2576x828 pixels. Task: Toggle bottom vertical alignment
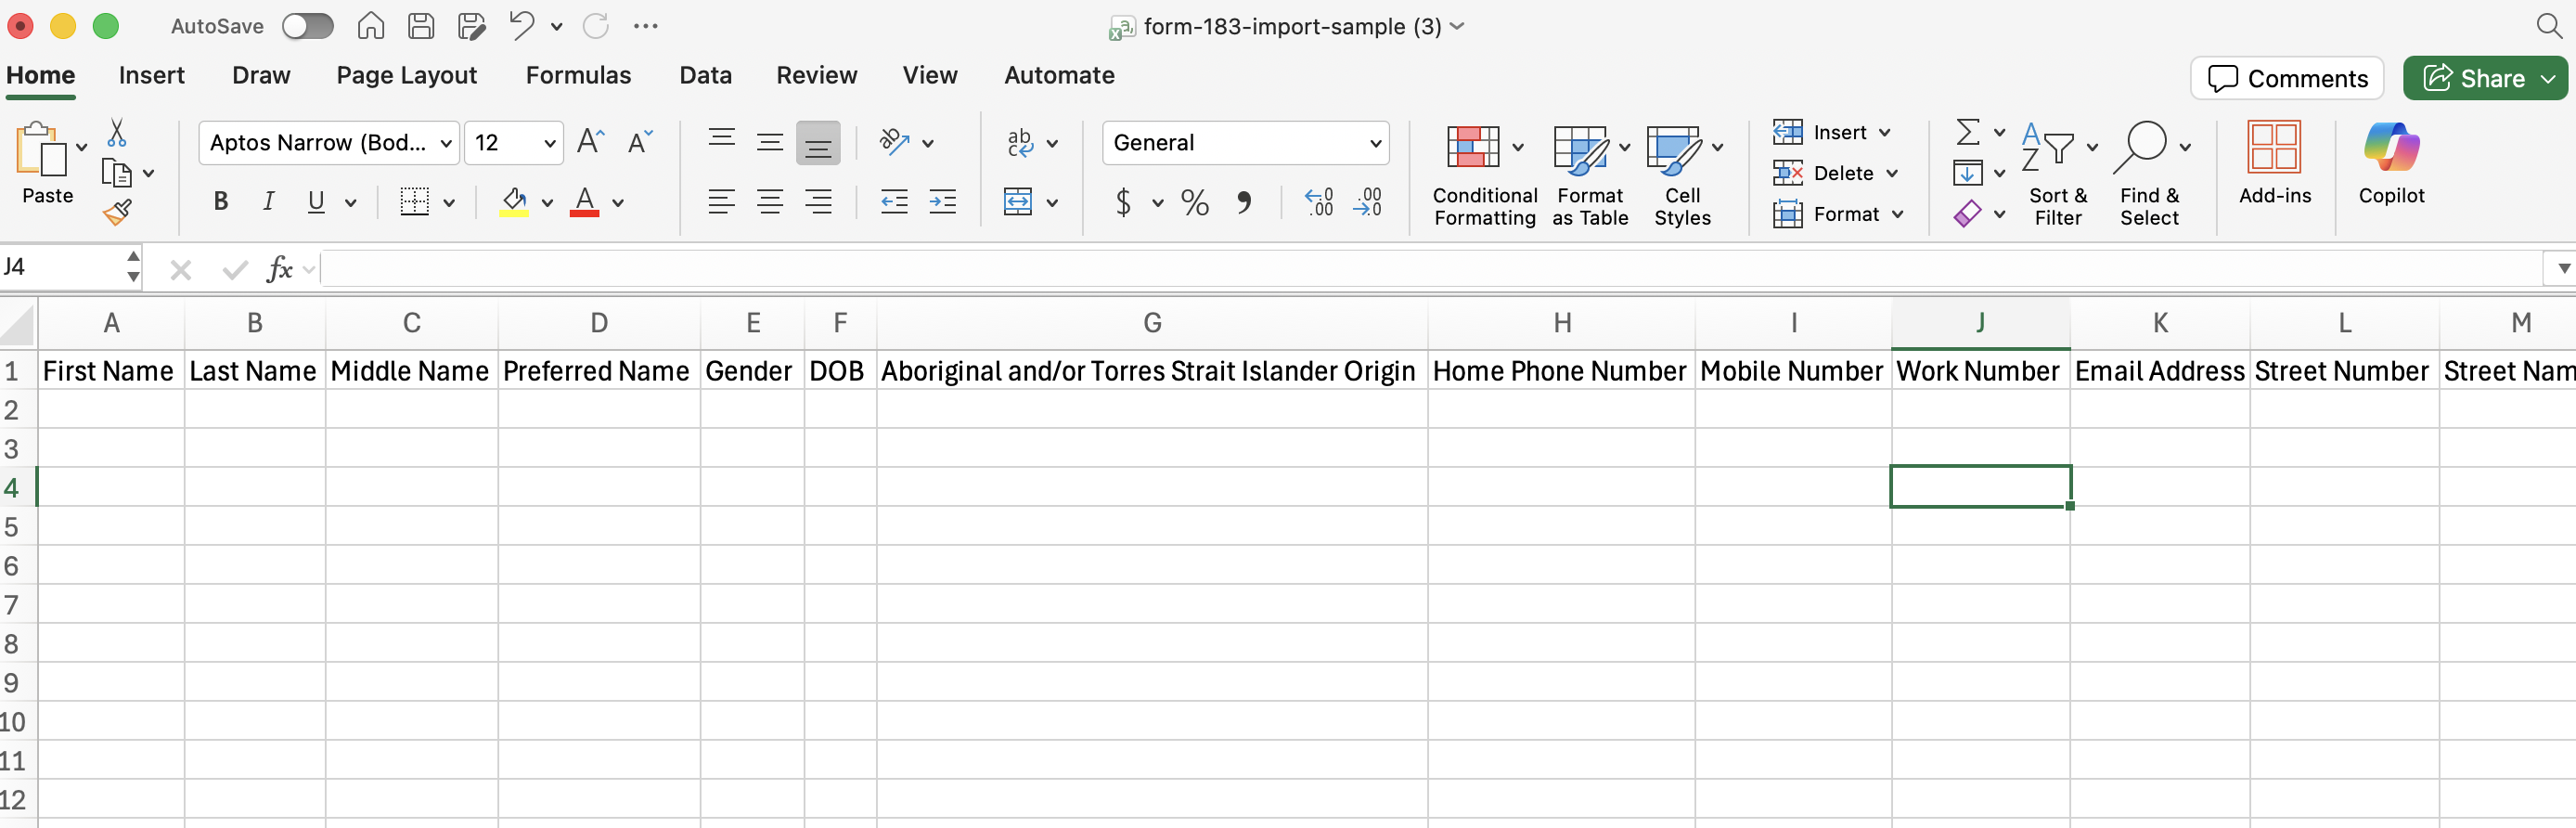coord(818,143)
